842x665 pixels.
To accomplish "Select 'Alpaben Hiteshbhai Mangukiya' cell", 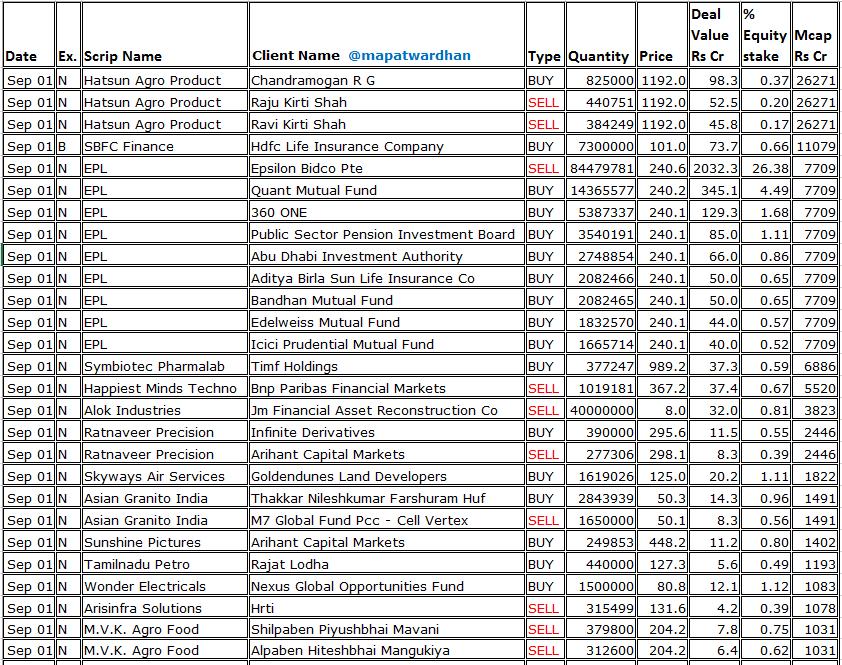I will tap(387, 650).
